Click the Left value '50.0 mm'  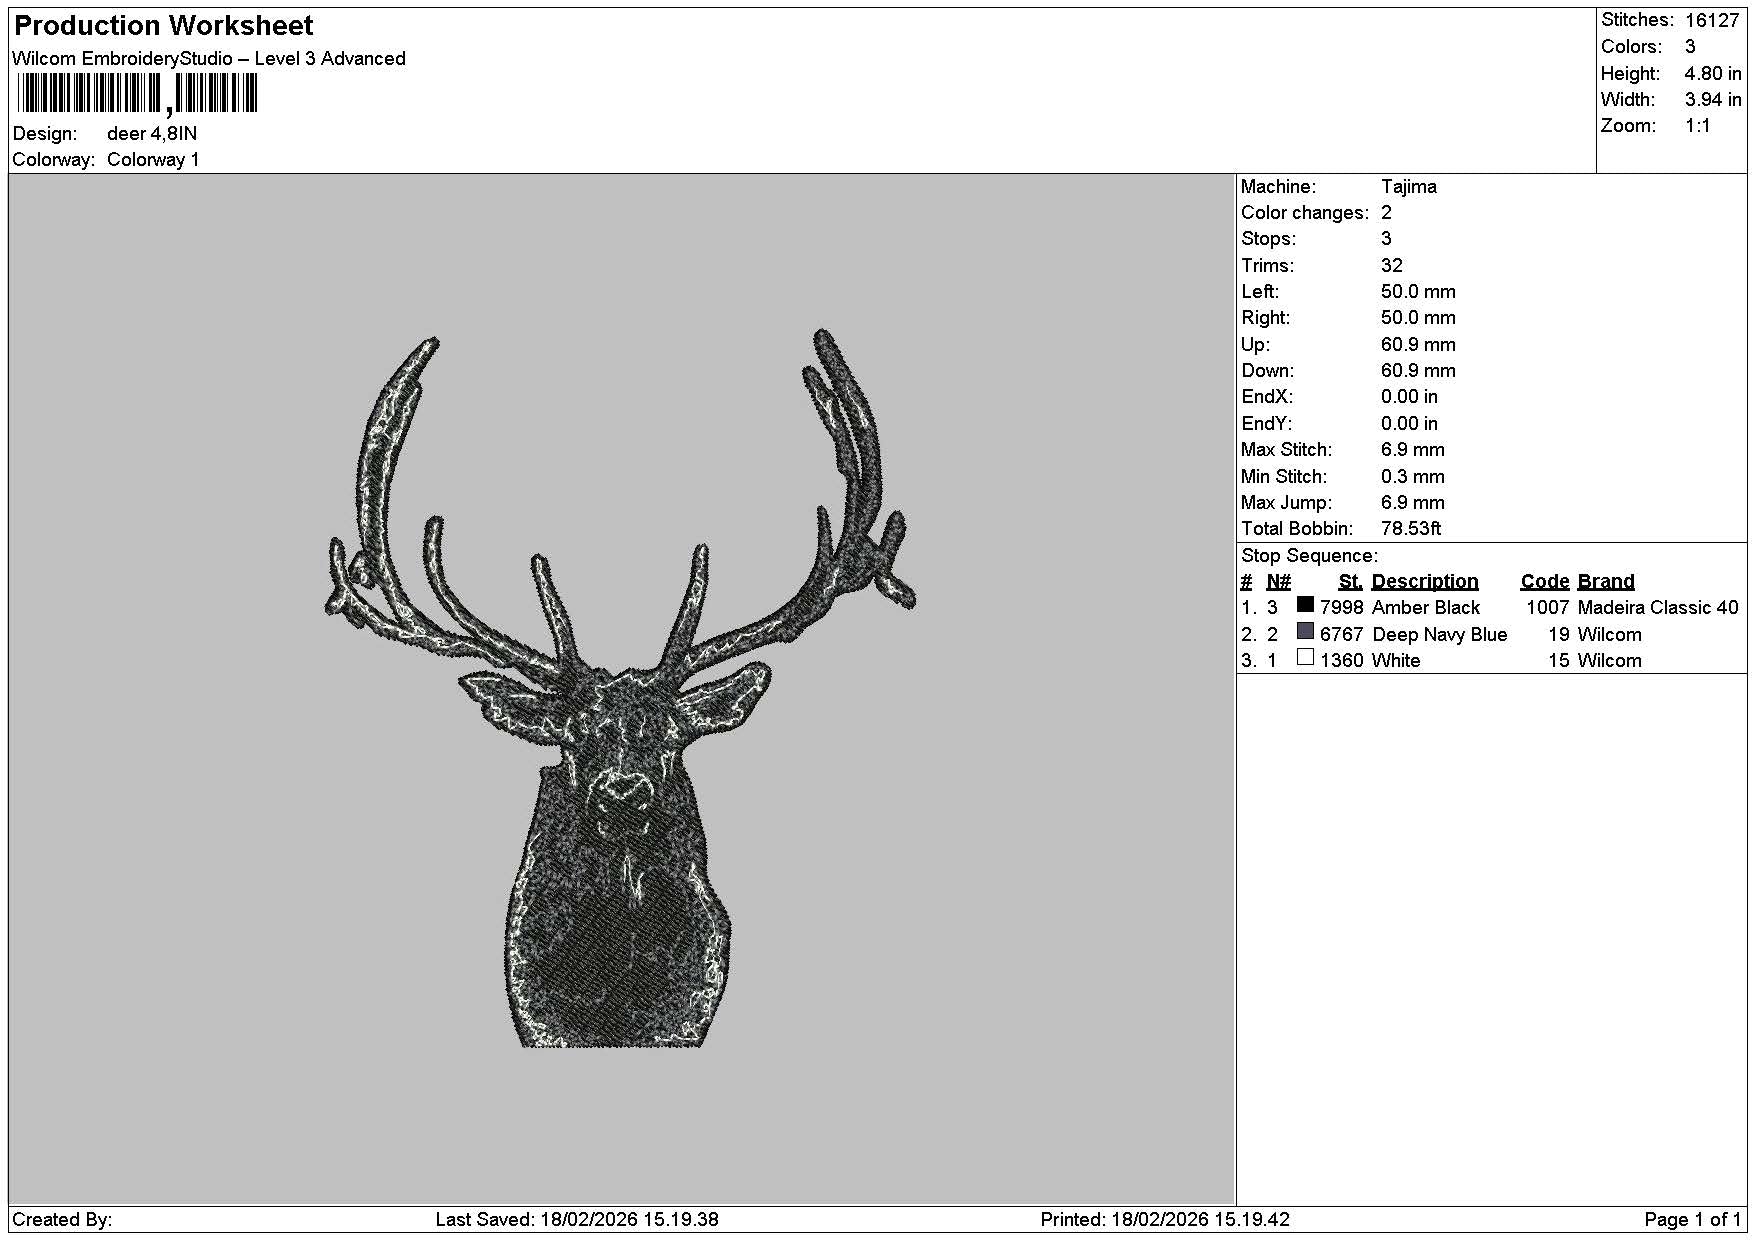point(1418,292)
